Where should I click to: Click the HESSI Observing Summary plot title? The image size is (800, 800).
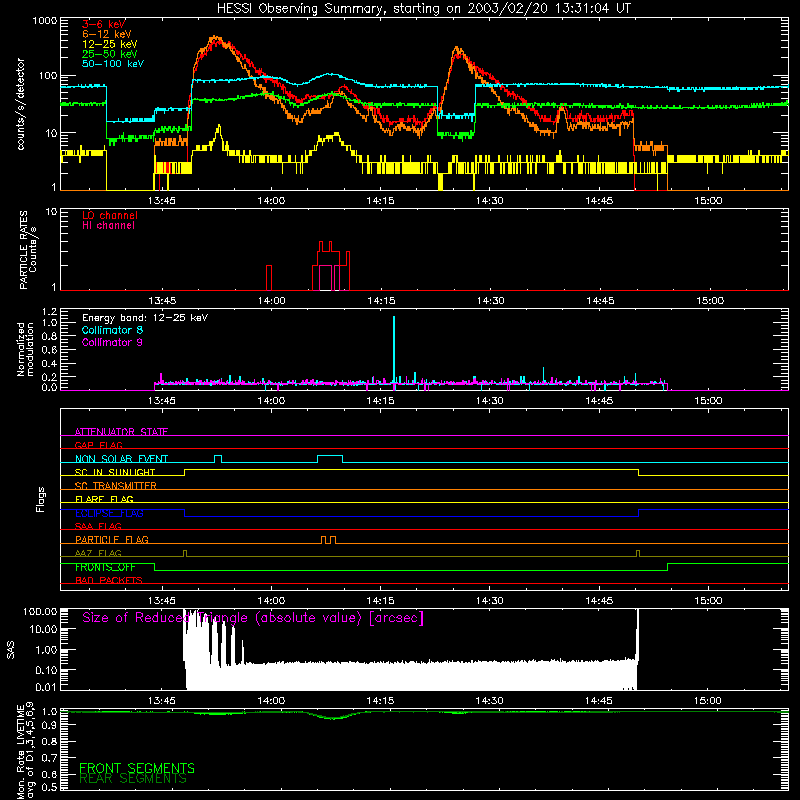(x=424, y=9)
